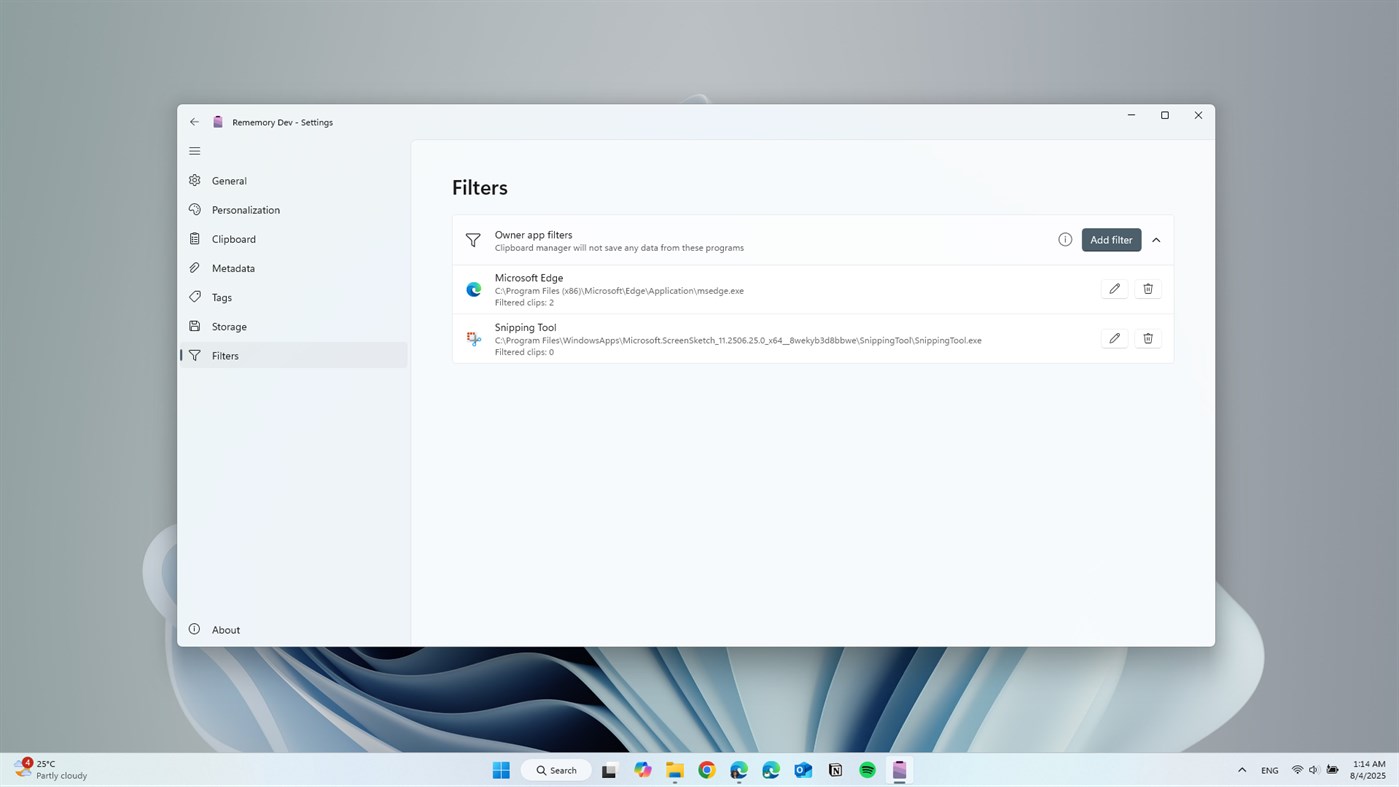Edit the Microsoft Edge filter with the pencil icon
The width and height of the screenshot is (1399, 787).
click(1113, 288)
